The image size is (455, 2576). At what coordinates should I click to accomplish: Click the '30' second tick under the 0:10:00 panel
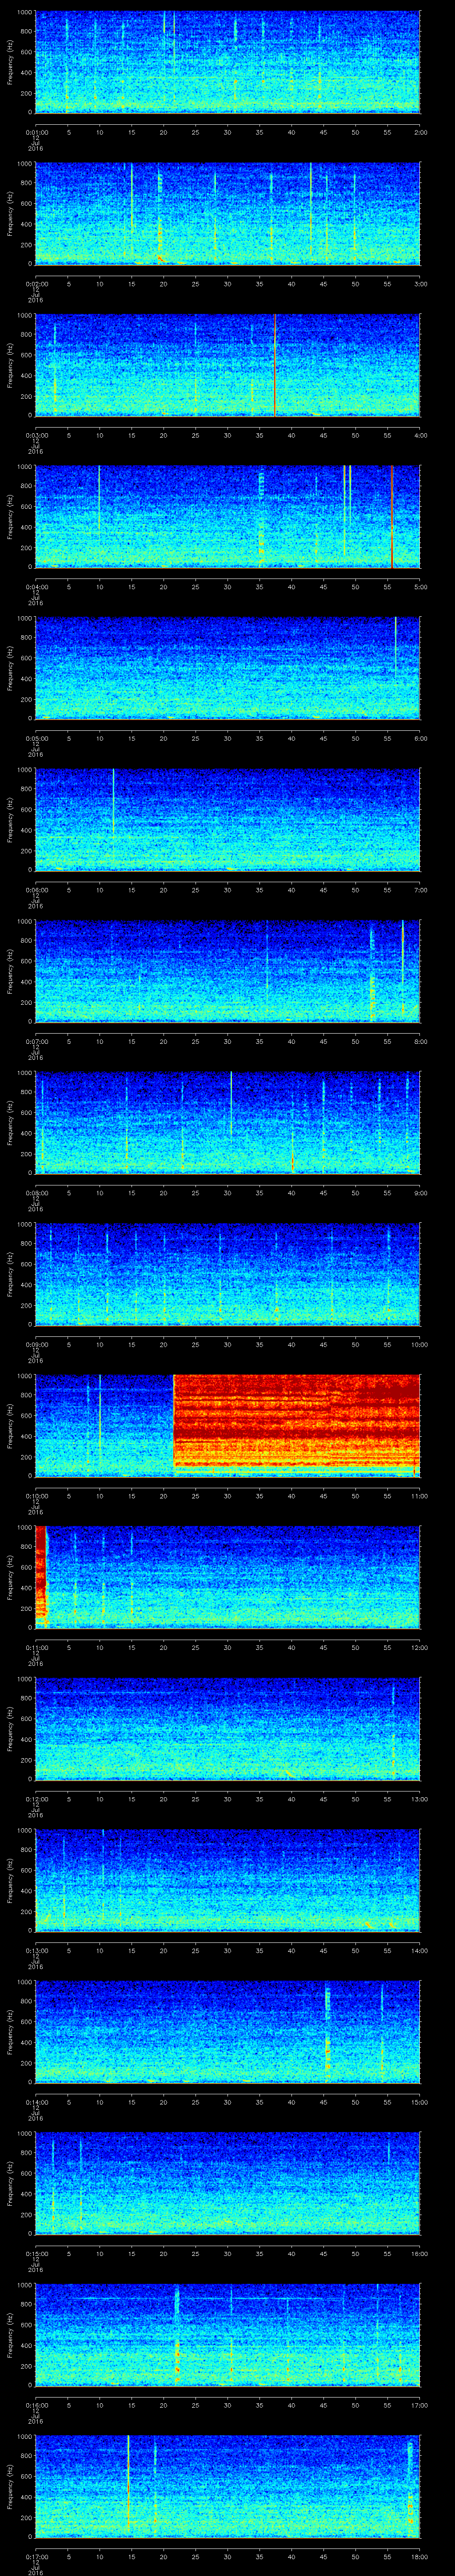pyautogui.click(x=227, y=1496)
